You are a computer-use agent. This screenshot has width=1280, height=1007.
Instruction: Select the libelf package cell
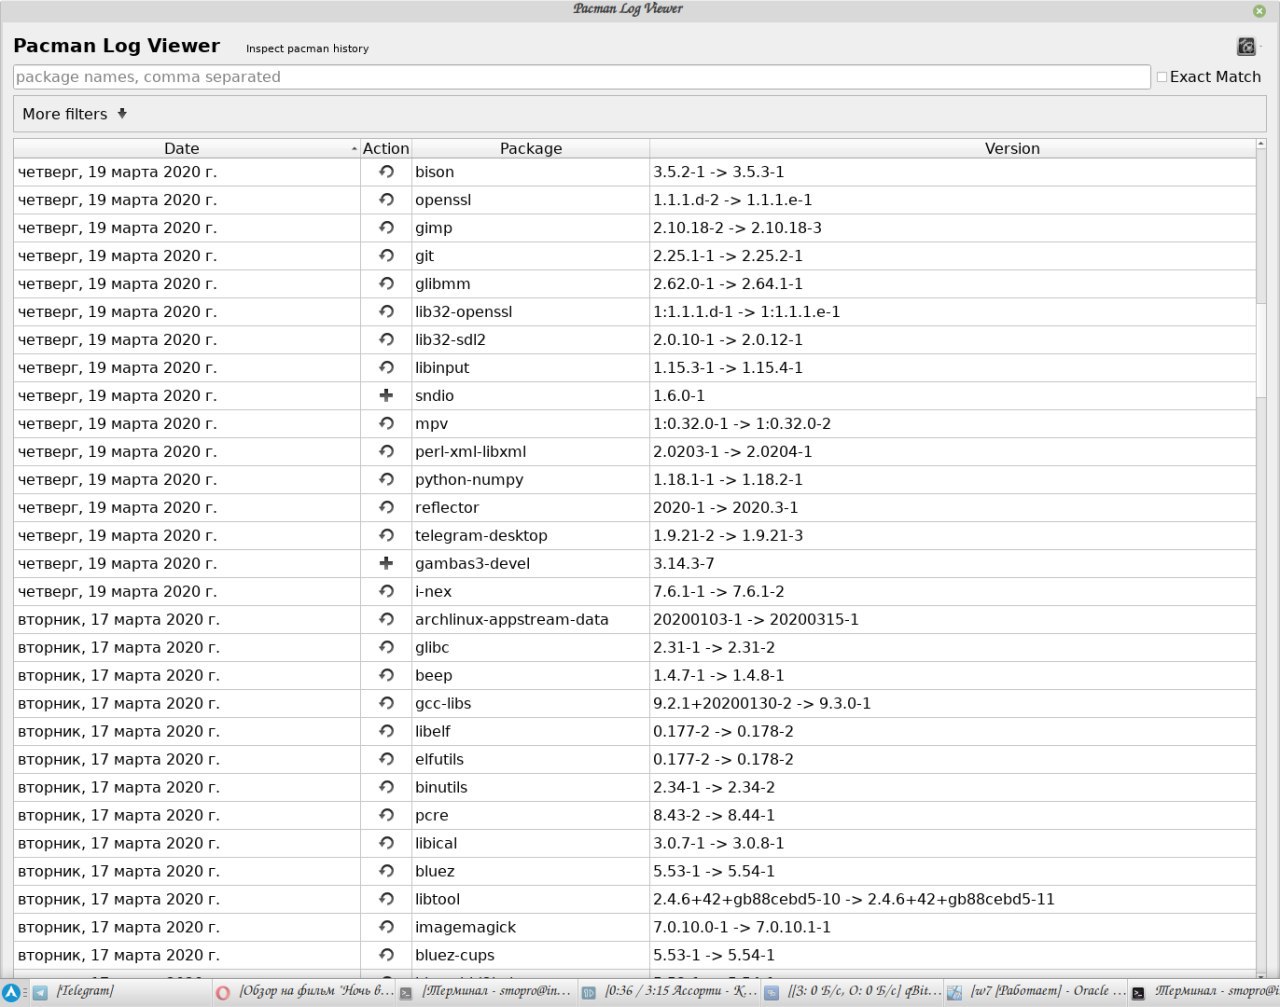pos(530,732)
